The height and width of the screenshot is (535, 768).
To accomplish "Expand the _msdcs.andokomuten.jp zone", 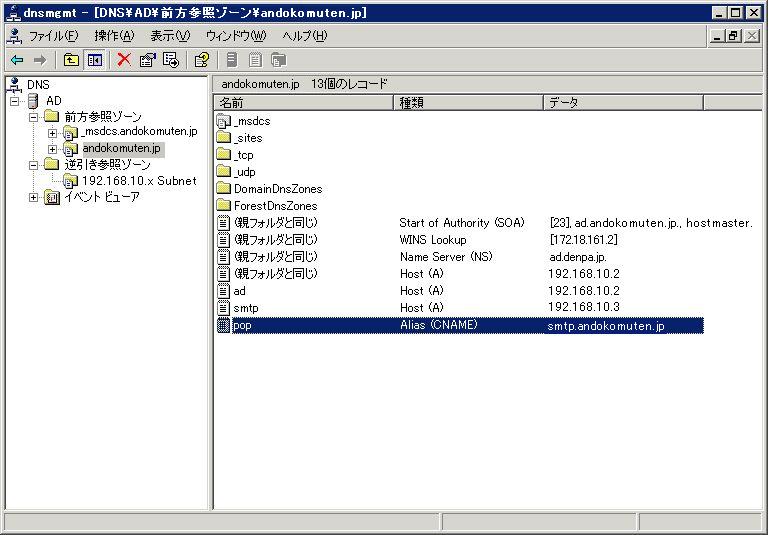I will pyautogui.click(x=53, y=133).
